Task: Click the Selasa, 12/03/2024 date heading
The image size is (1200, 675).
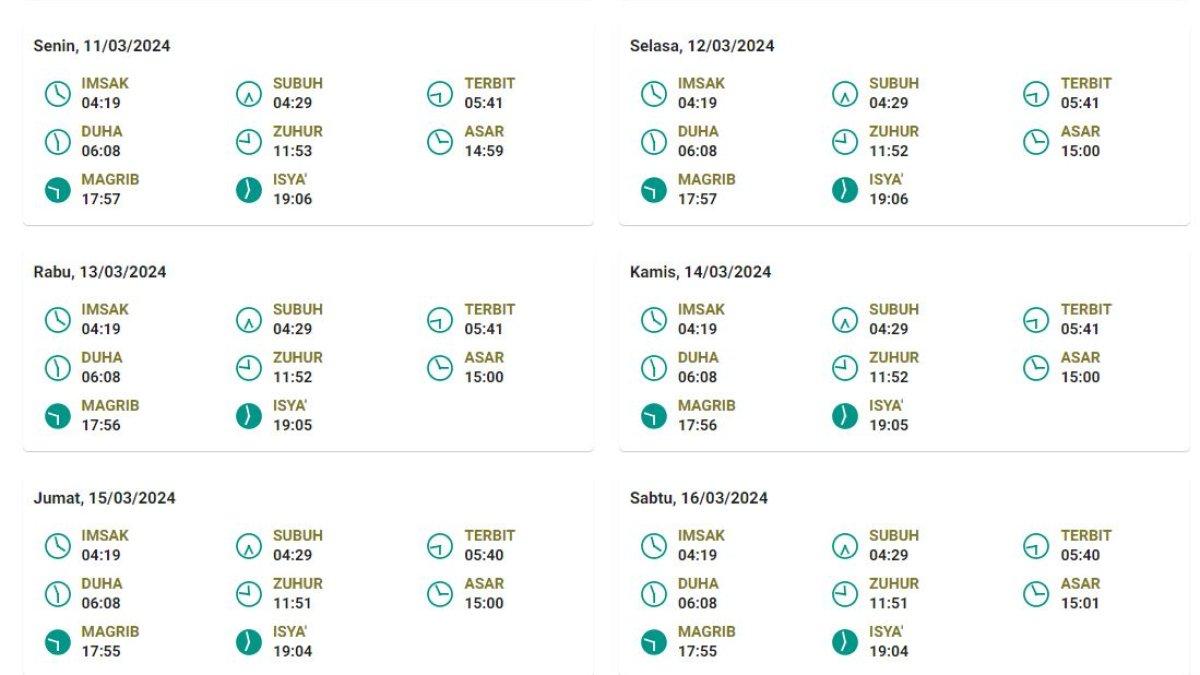Action: pos(702,46)
